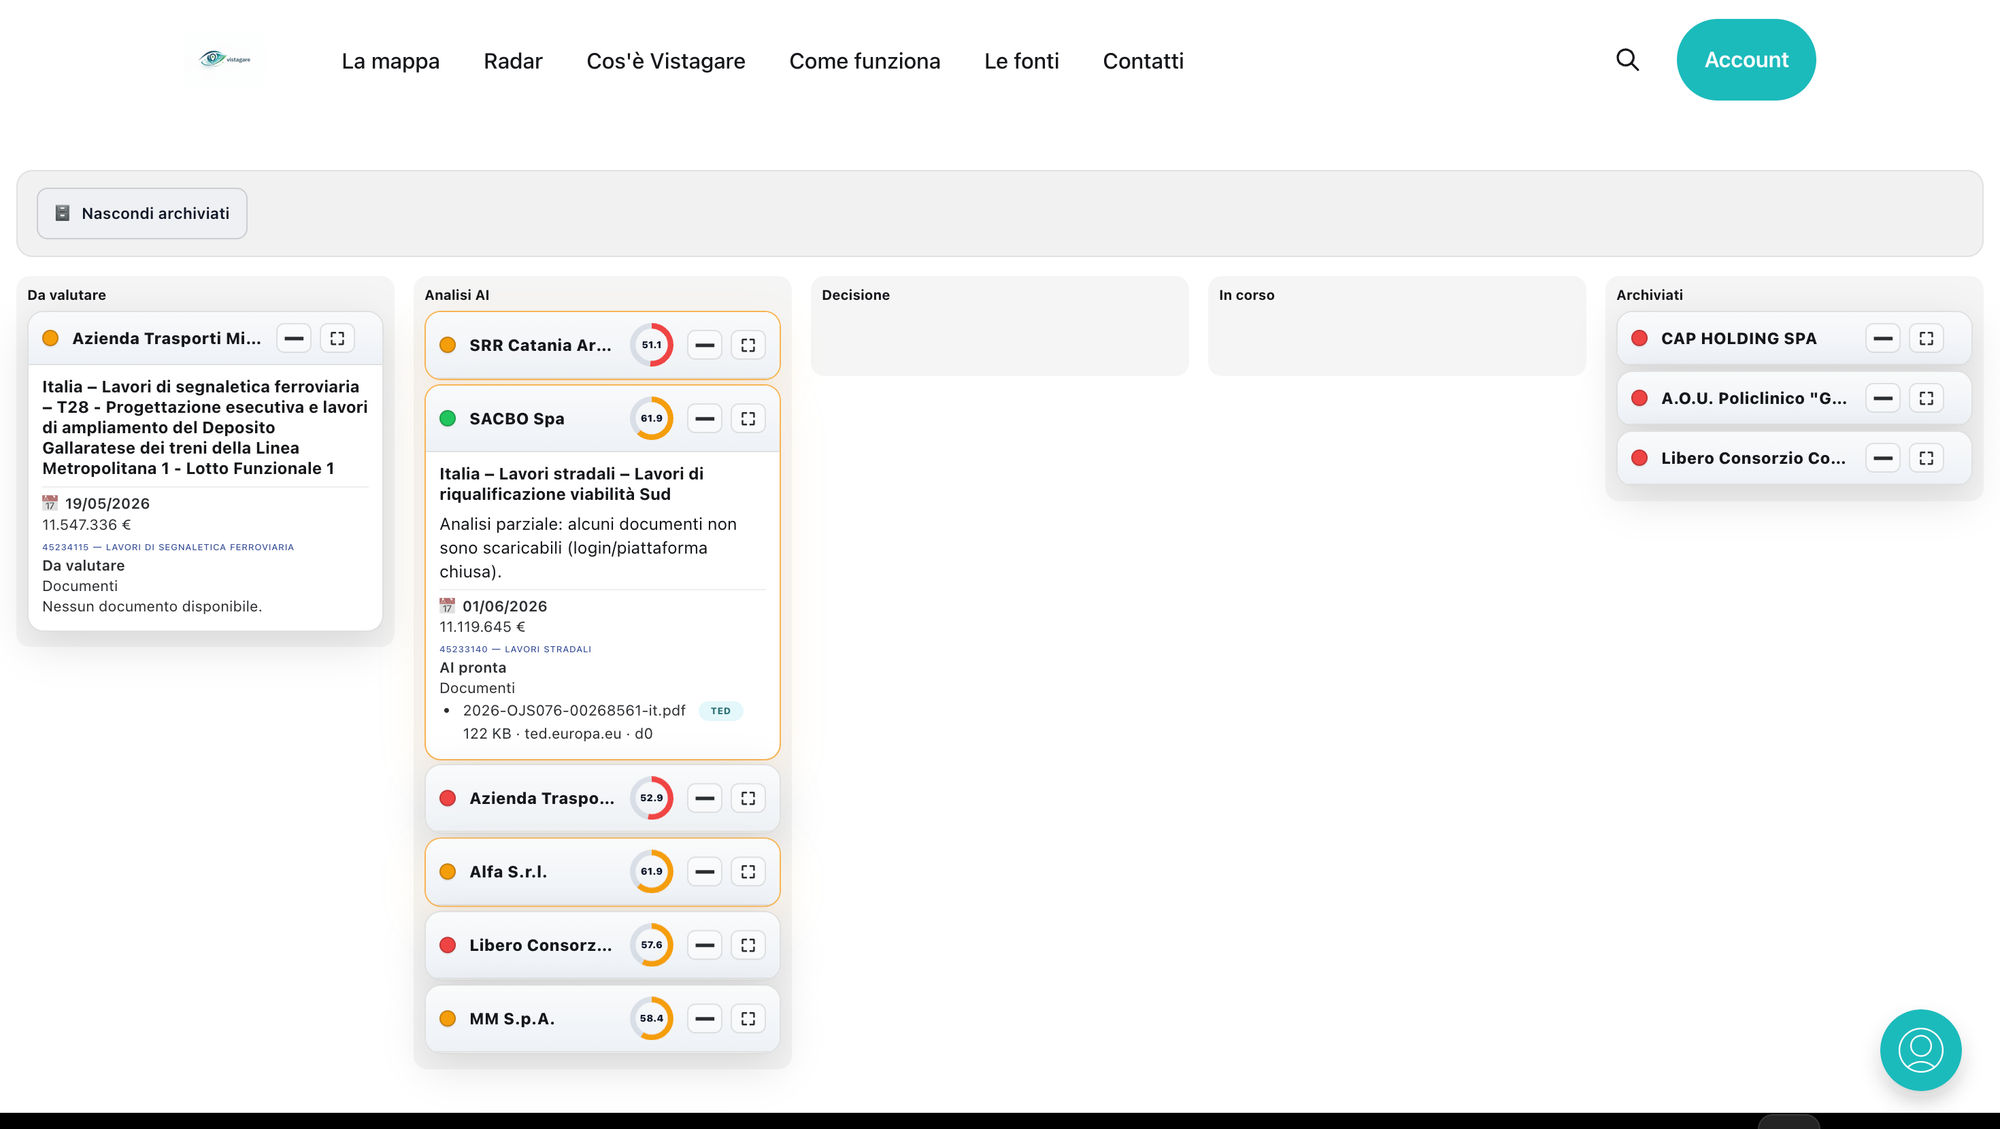Open fullscreen view of SRR Catania card
This screenshot has width=2000, height=1129.
[748, 345]
